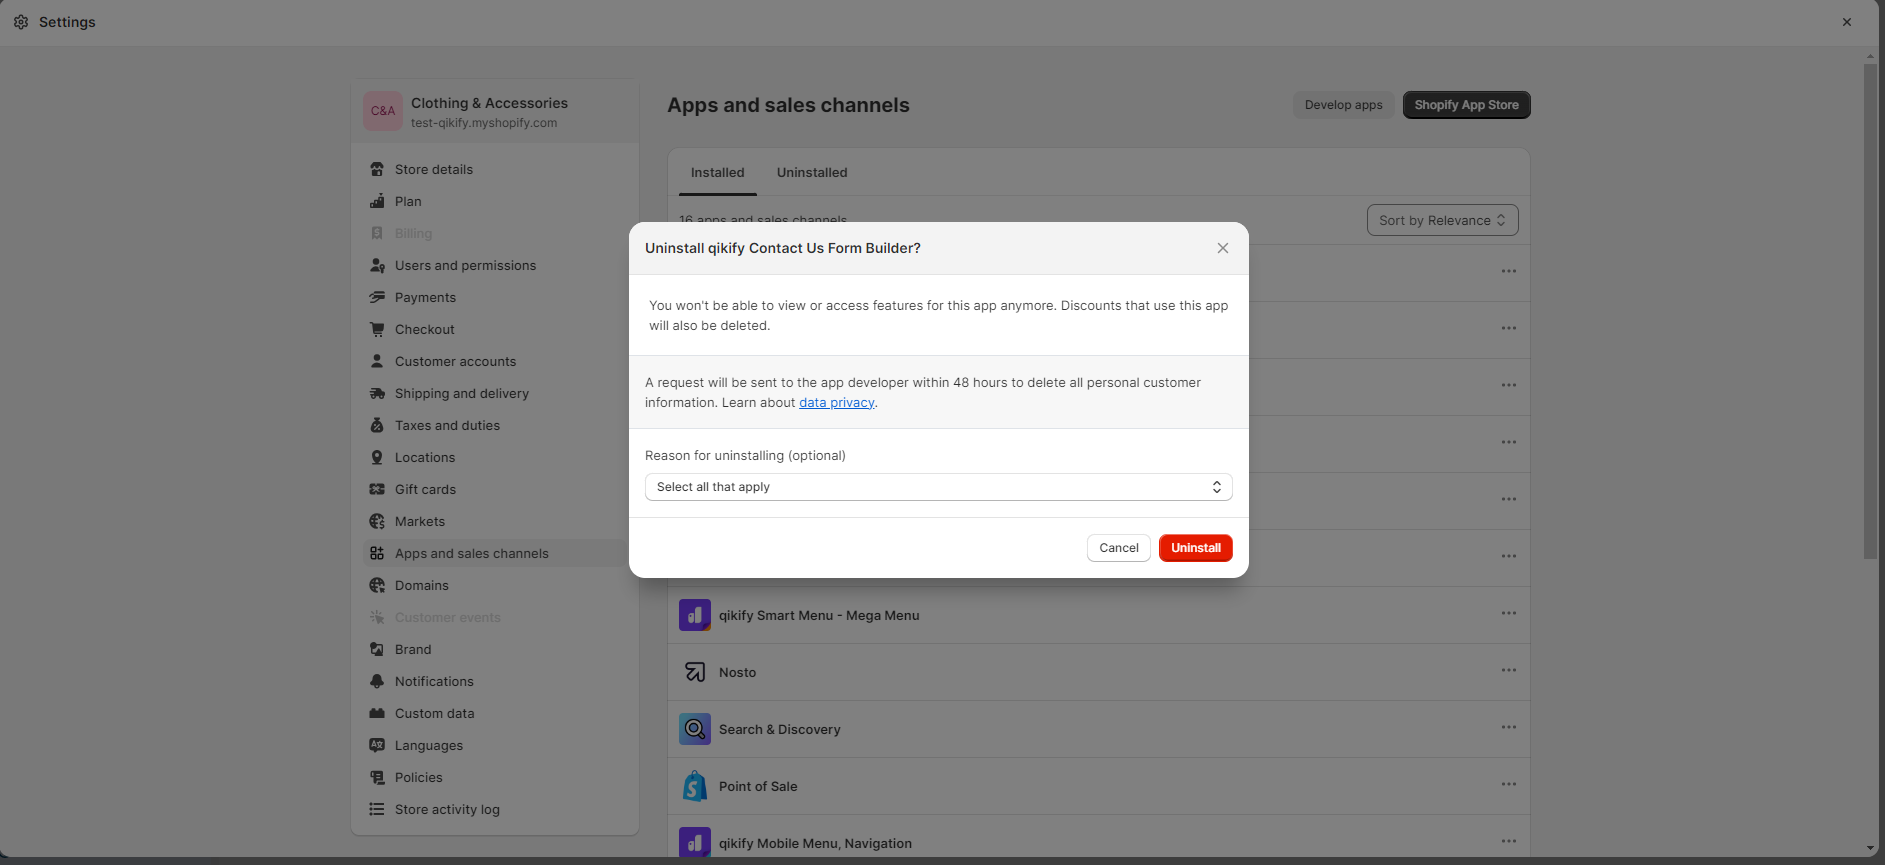The image size is (1885, 865).
Task: Open more actions for Search & Discovery
Action: 1509,727
